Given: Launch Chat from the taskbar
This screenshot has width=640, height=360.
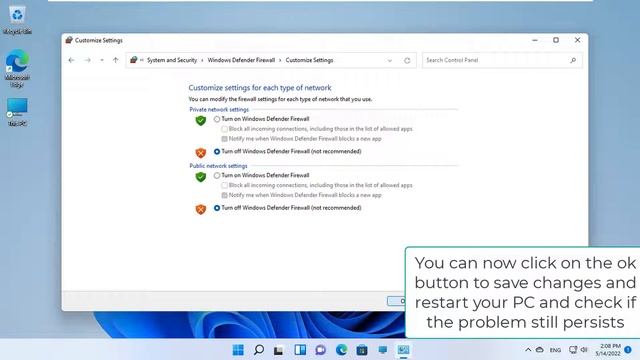Looking at the screenshot, I should pos(320,350).
